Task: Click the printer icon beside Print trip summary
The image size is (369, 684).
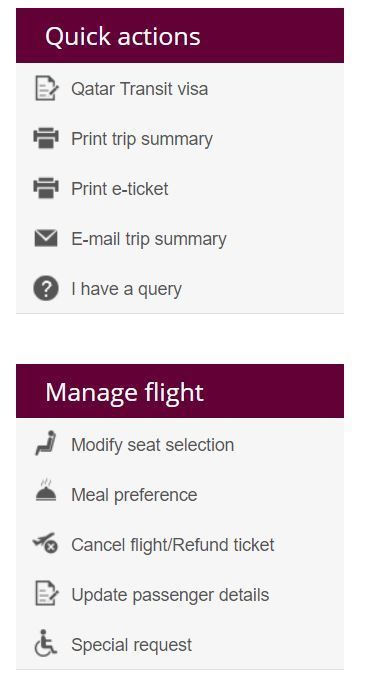Action: (x=46, y=139)
